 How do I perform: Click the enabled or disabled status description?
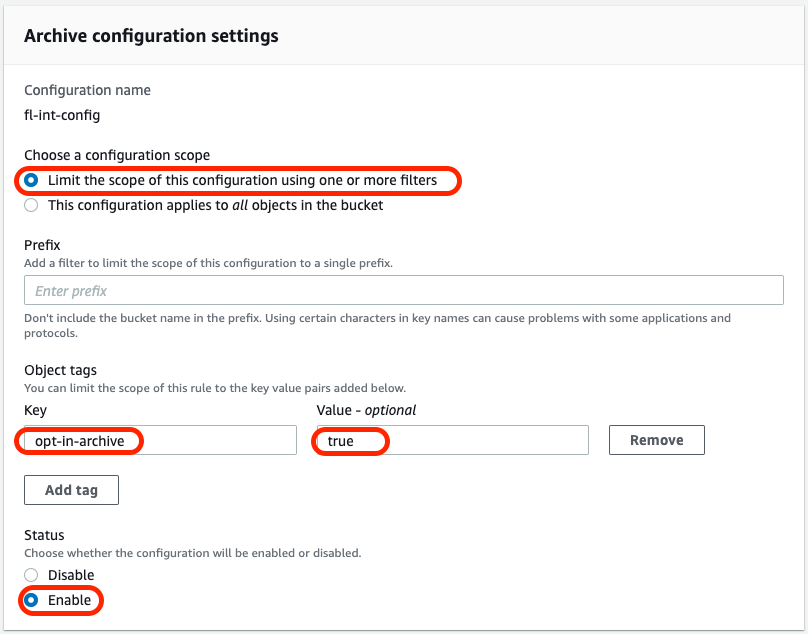[192, 553]
